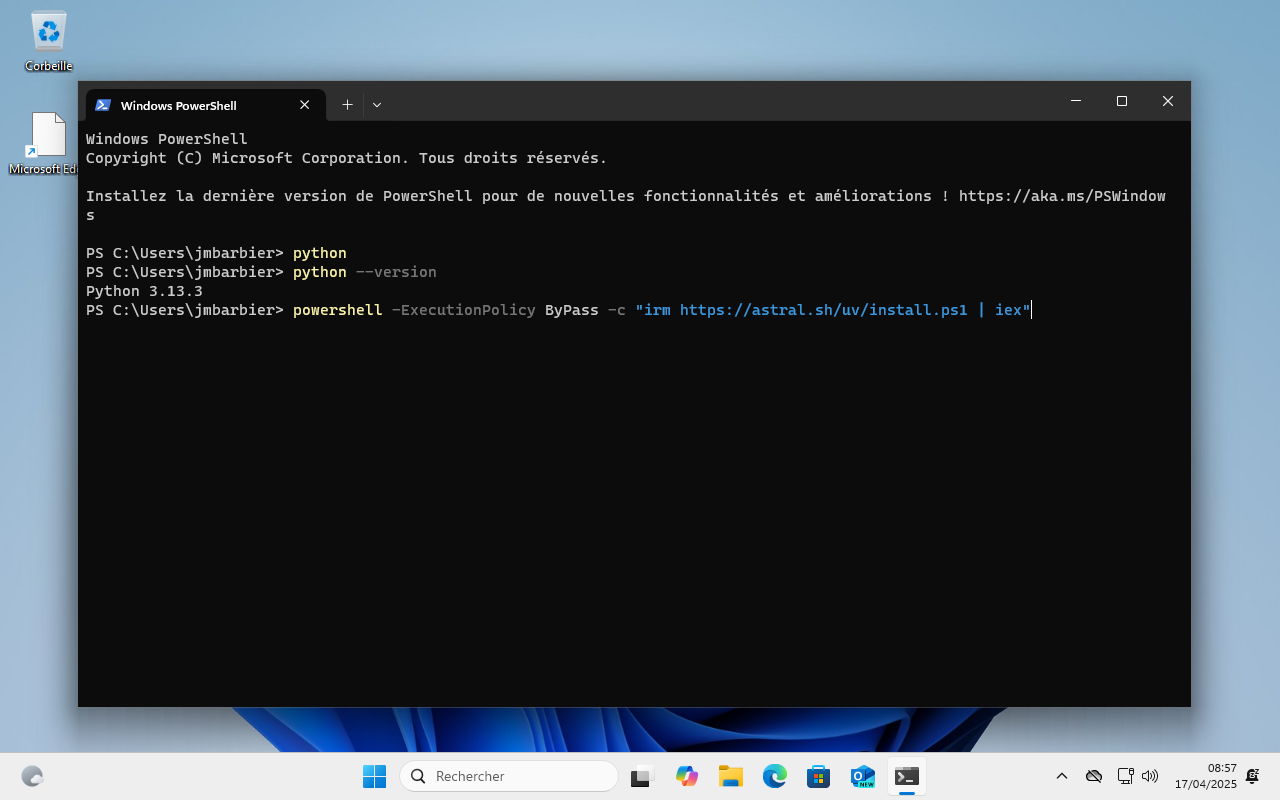Screen dimensions: 1280x800
Task: Click the 'powershell' command word
Action: point(338,310)
